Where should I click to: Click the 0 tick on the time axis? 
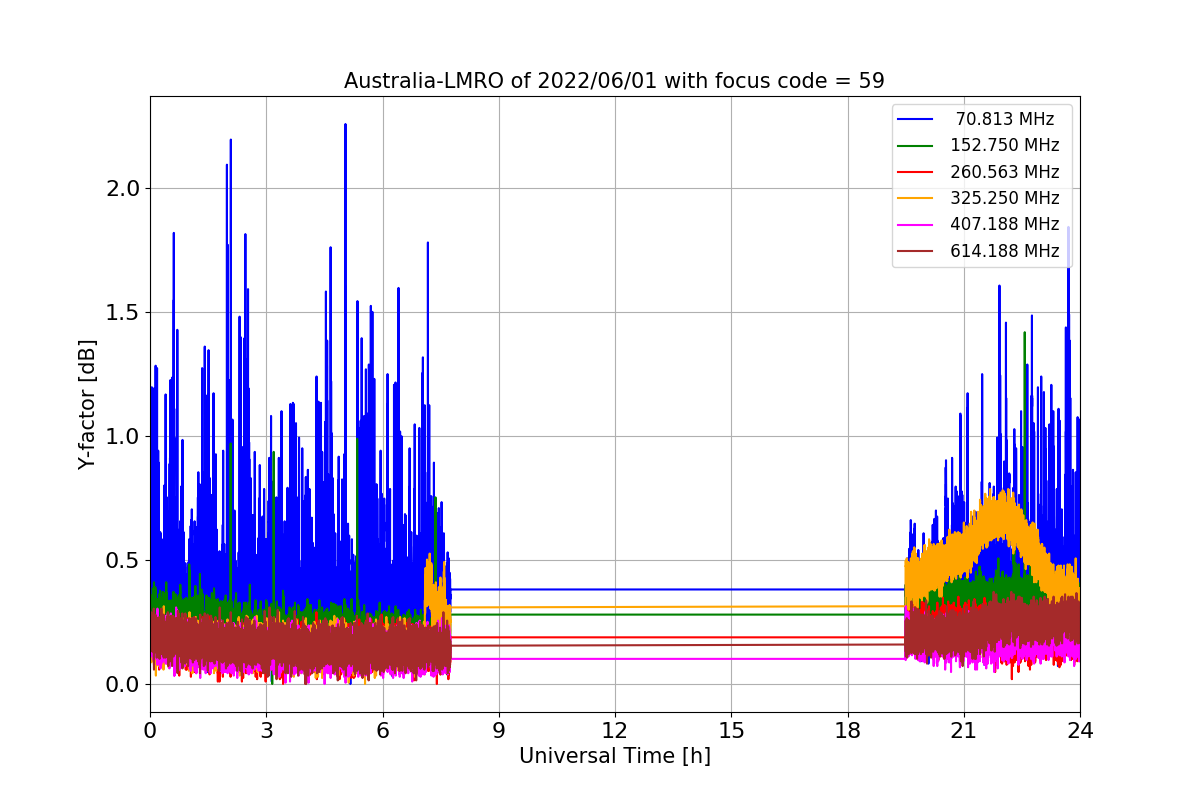click(150, 730)
